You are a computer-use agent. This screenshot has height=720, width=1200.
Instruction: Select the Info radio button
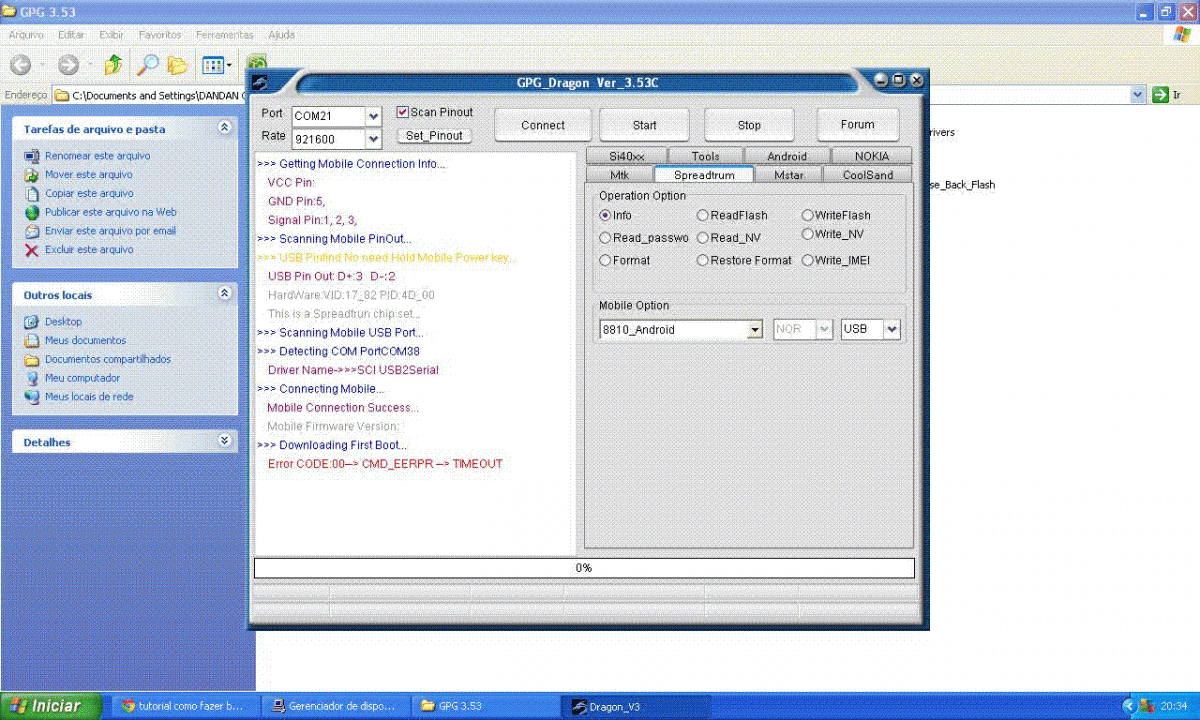click(x=605, y=216)
